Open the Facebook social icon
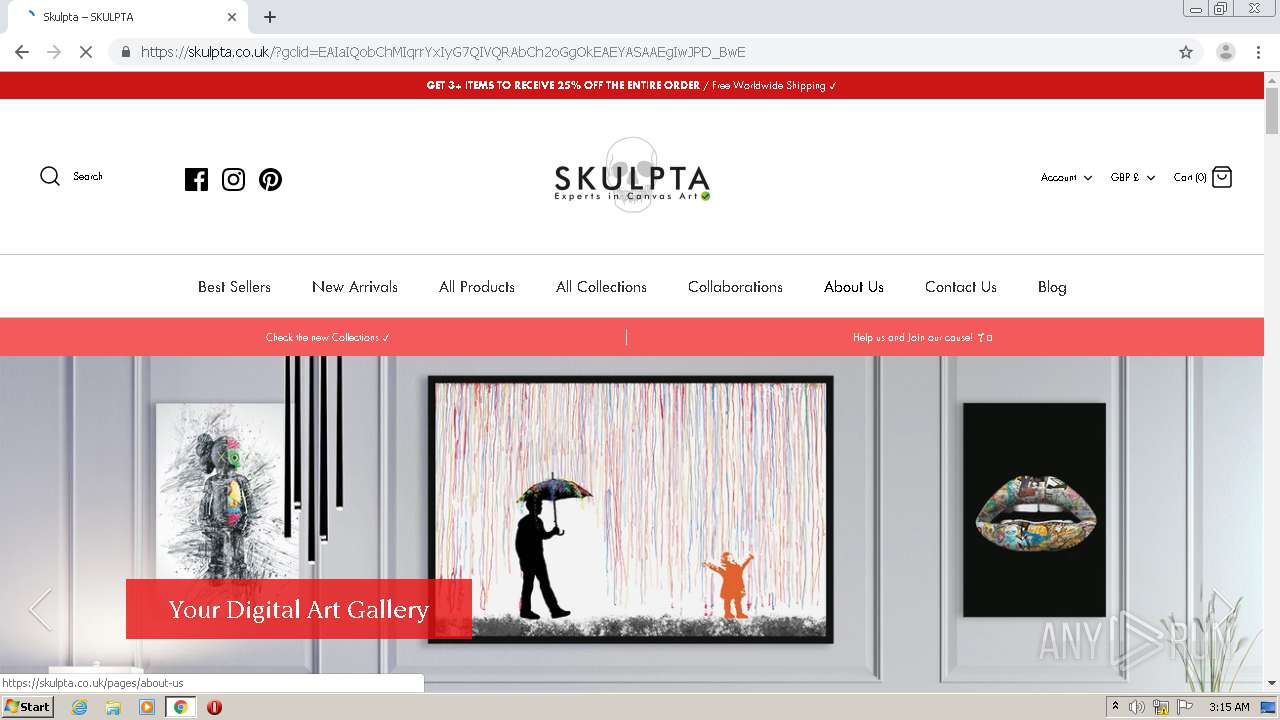The height and width of the screenshot is (720, 1280). point(196,179)
